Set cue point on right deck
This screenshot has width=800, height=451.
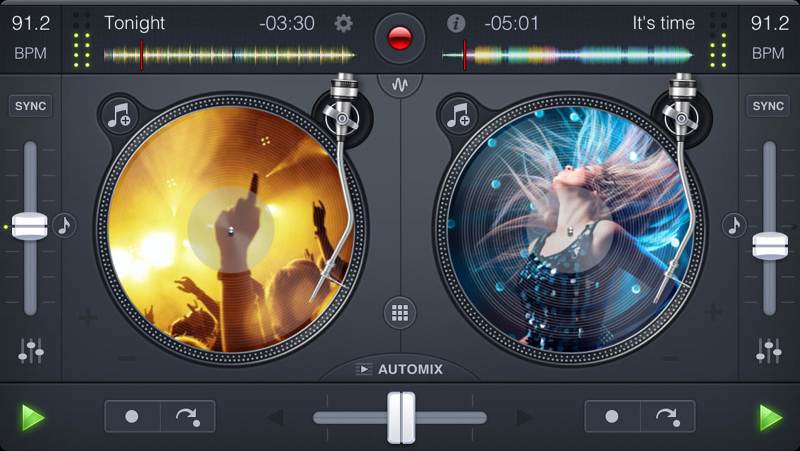(612, 417)
